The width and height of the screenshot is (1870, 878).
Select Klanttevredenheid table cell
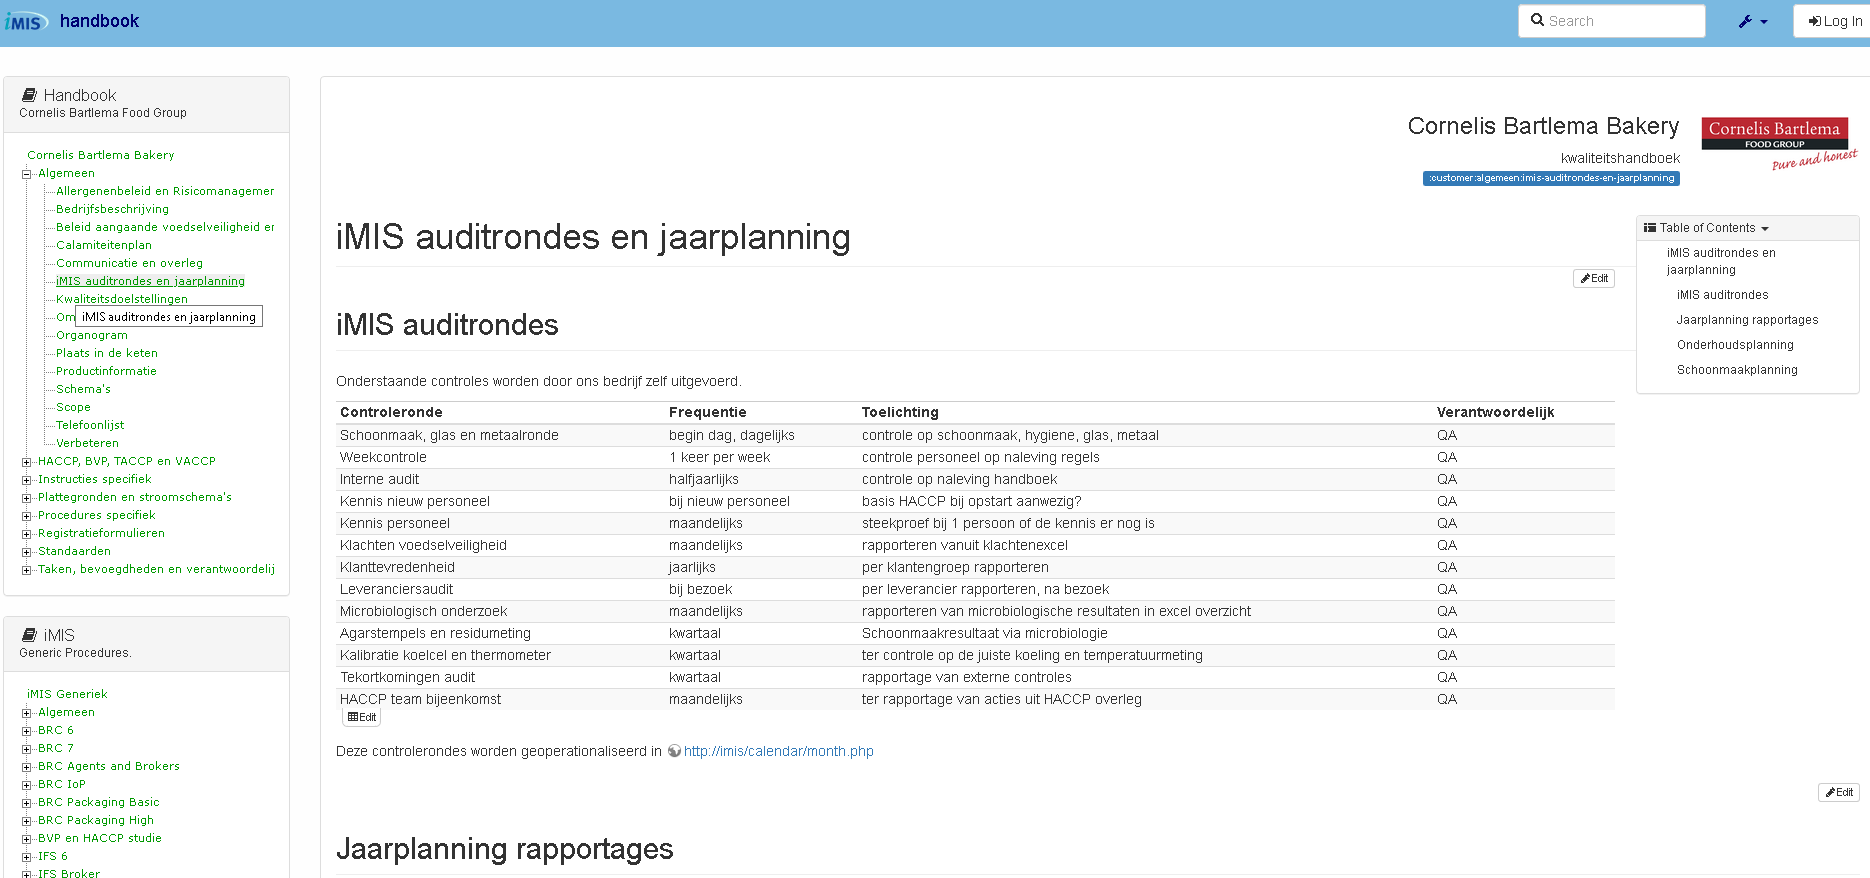coord(397,567)
